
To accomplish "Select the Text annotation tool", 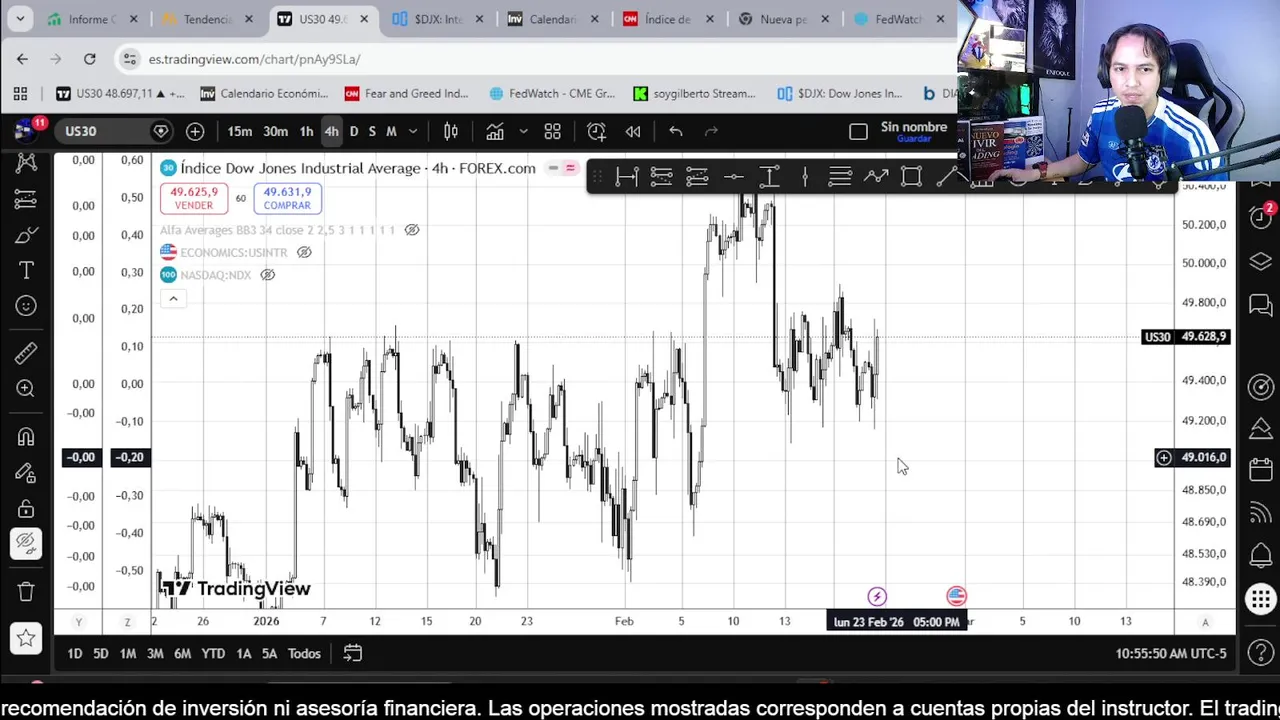I will (26, 271).
